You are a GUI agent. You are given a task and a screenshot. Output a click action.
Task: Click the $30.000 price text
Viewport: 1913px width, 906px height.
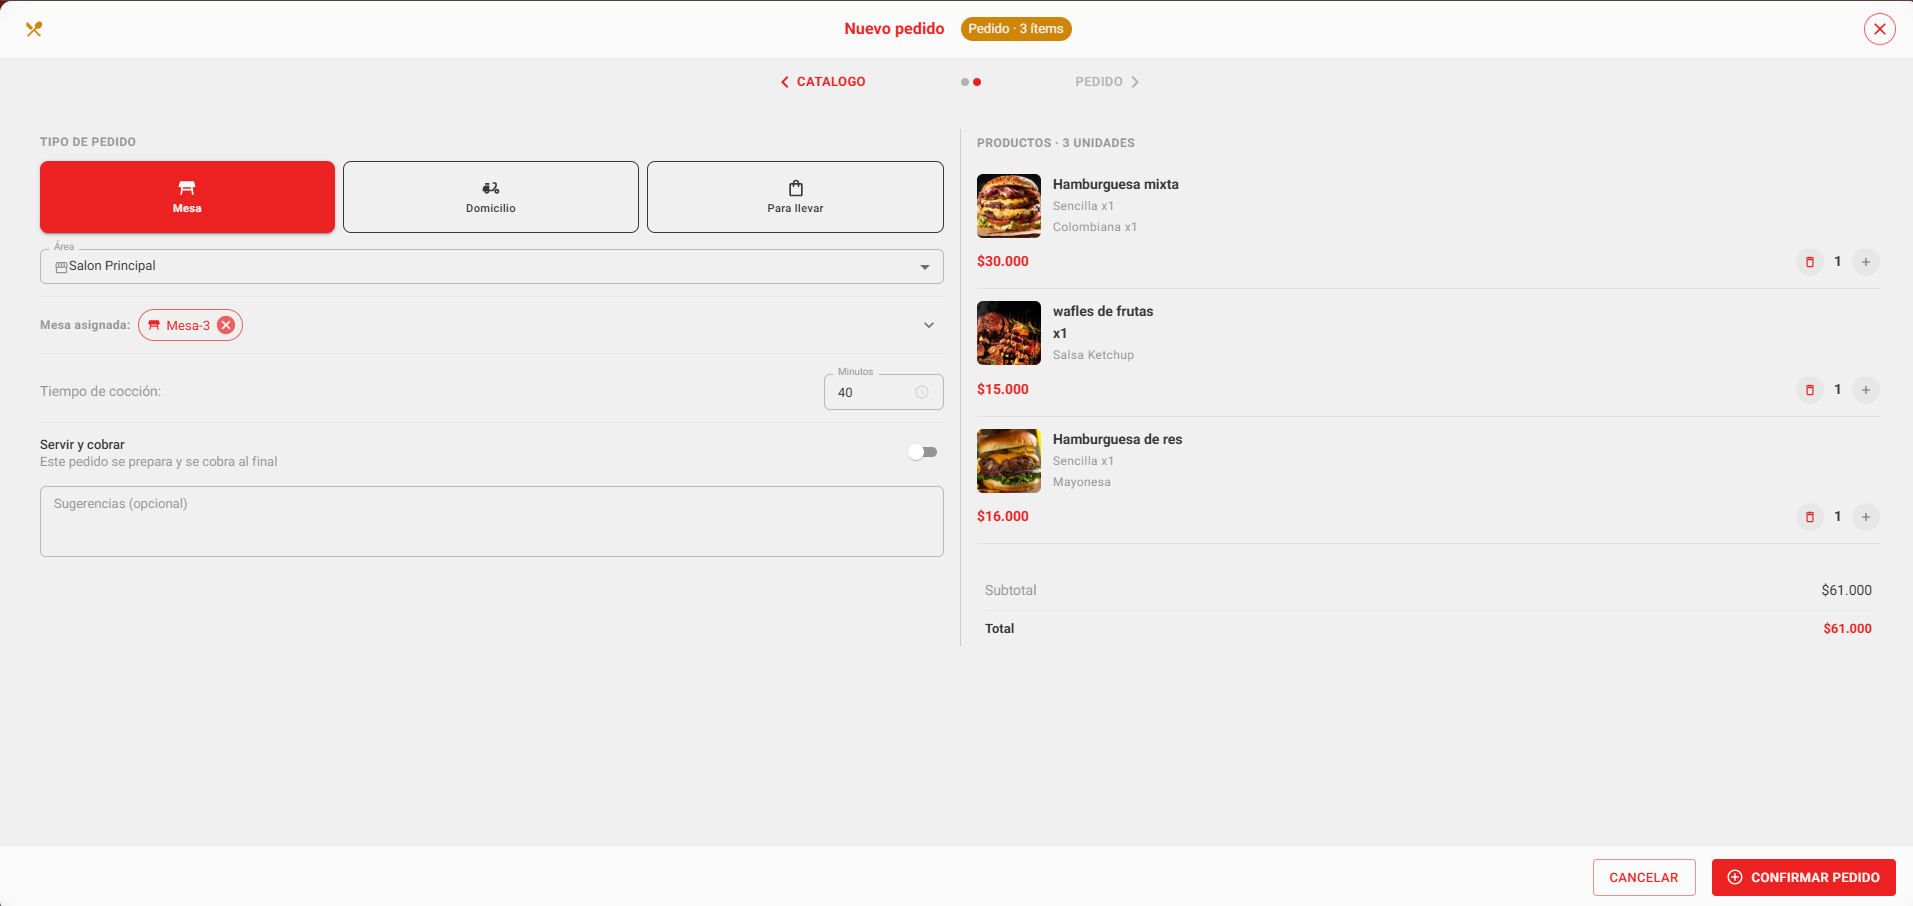[x=1003, y=261]
